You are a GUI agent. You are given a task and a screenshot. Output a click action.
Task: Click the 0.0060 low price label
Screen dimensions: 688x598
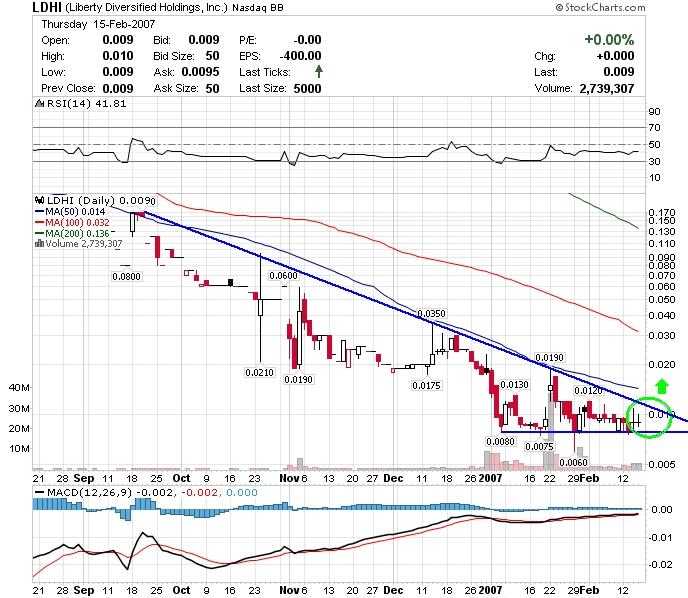click(x=573, y=462)
